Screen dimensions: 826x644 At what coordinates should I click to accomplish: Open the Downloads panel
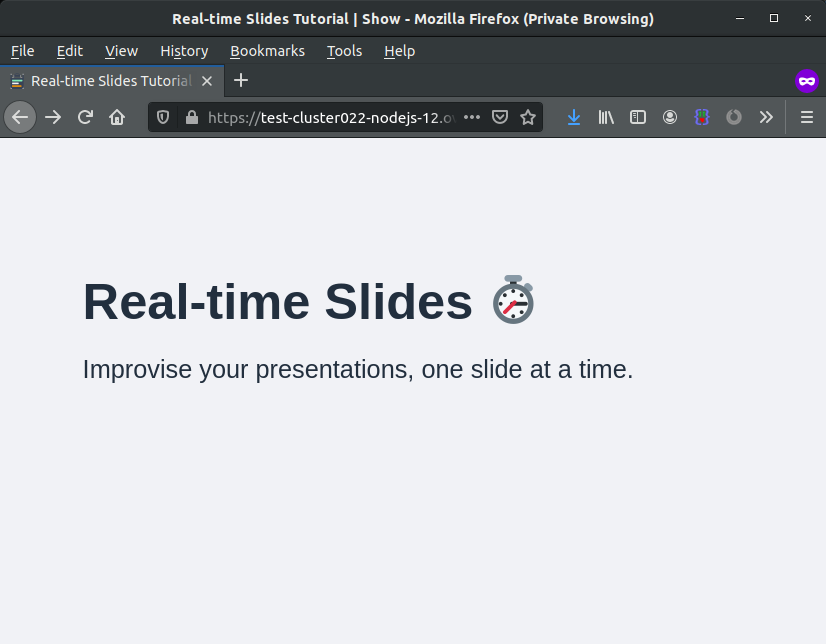point(573,117)
